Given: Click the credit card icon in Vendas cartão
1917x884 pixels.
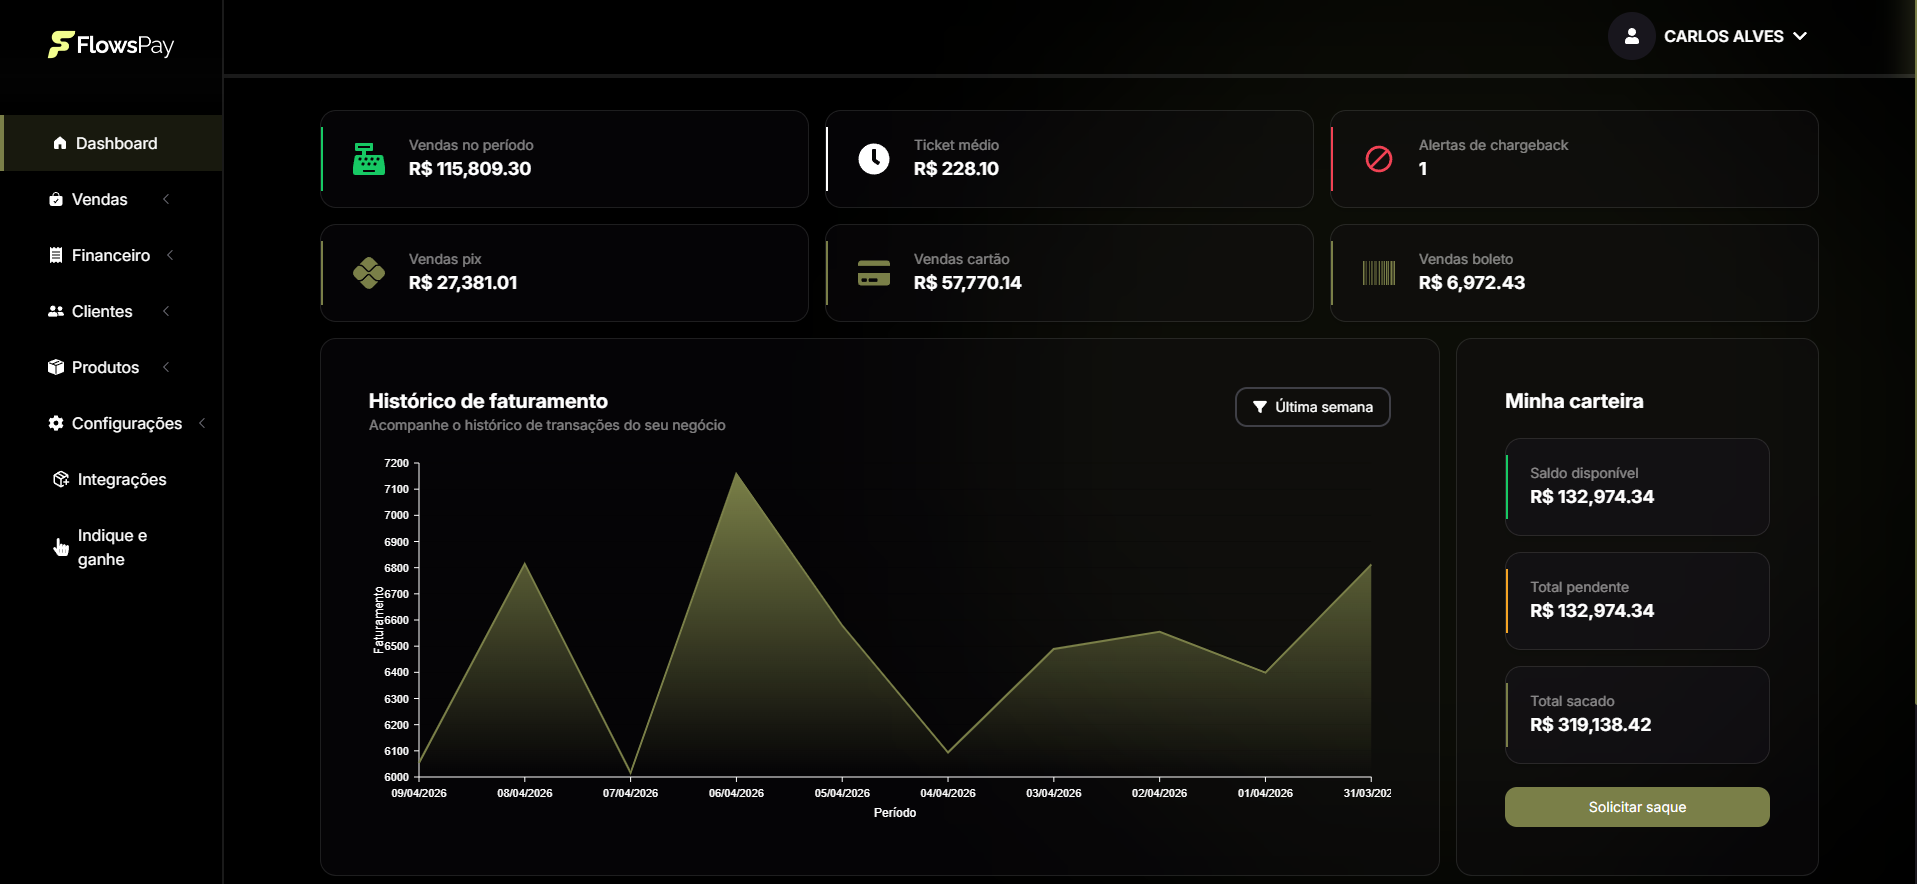Looking at the screenshot, I should [x=874, y=273].
